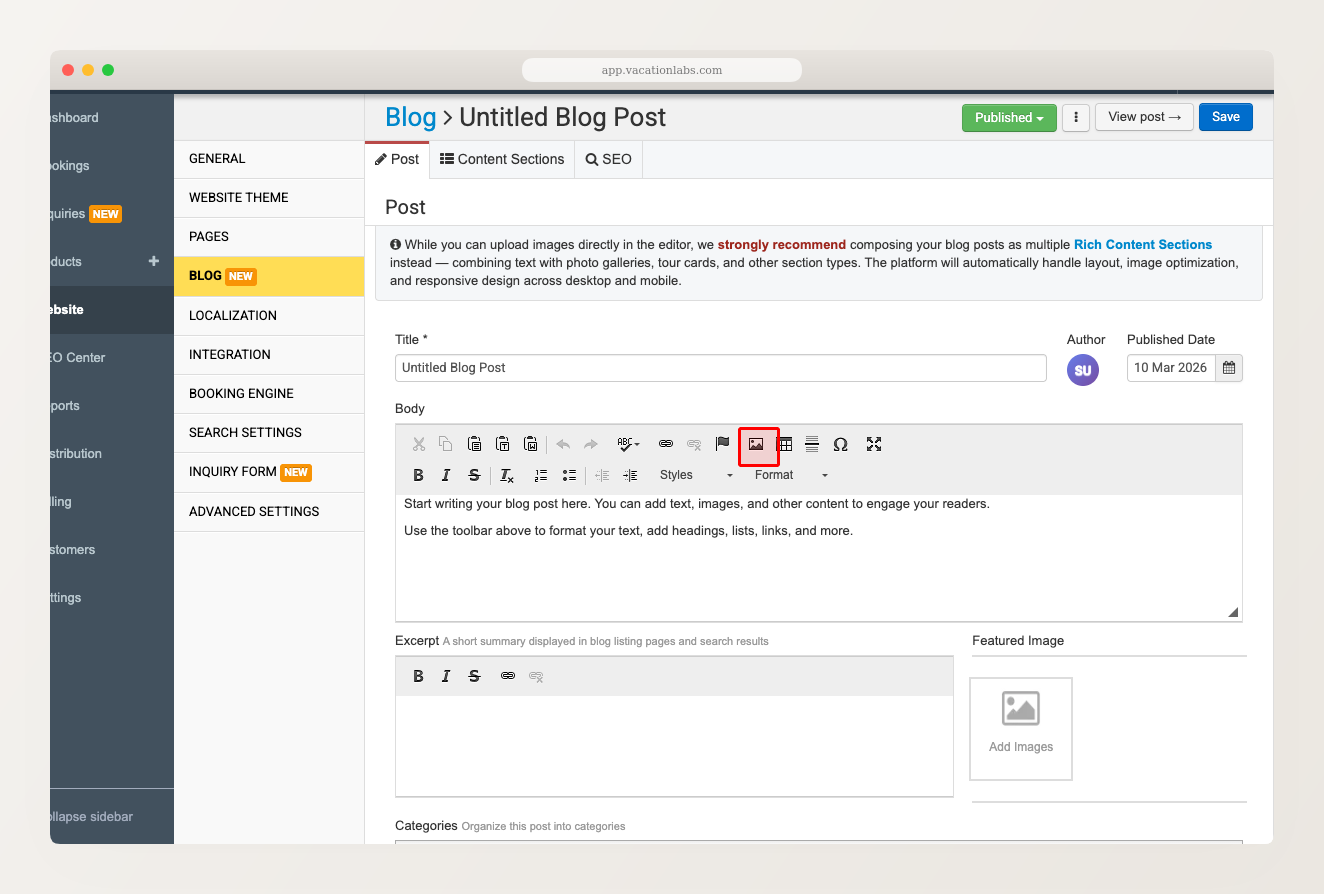Add a hyperlink in the Body toolbar

(x=665, y=443)
